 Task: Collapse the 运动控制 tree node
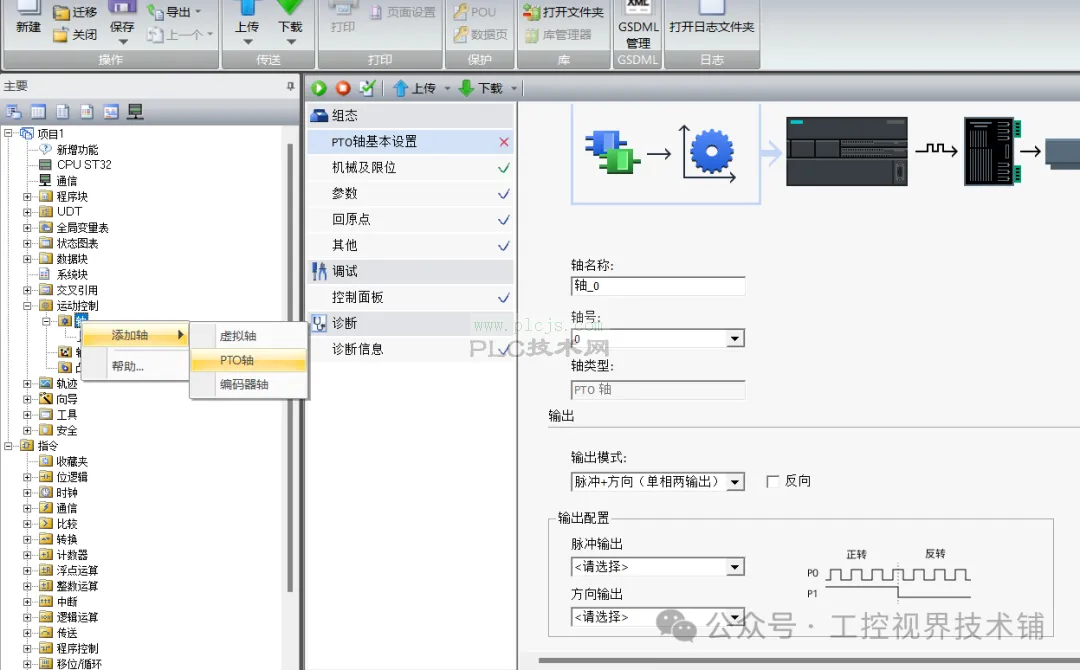tap(28, 306)
